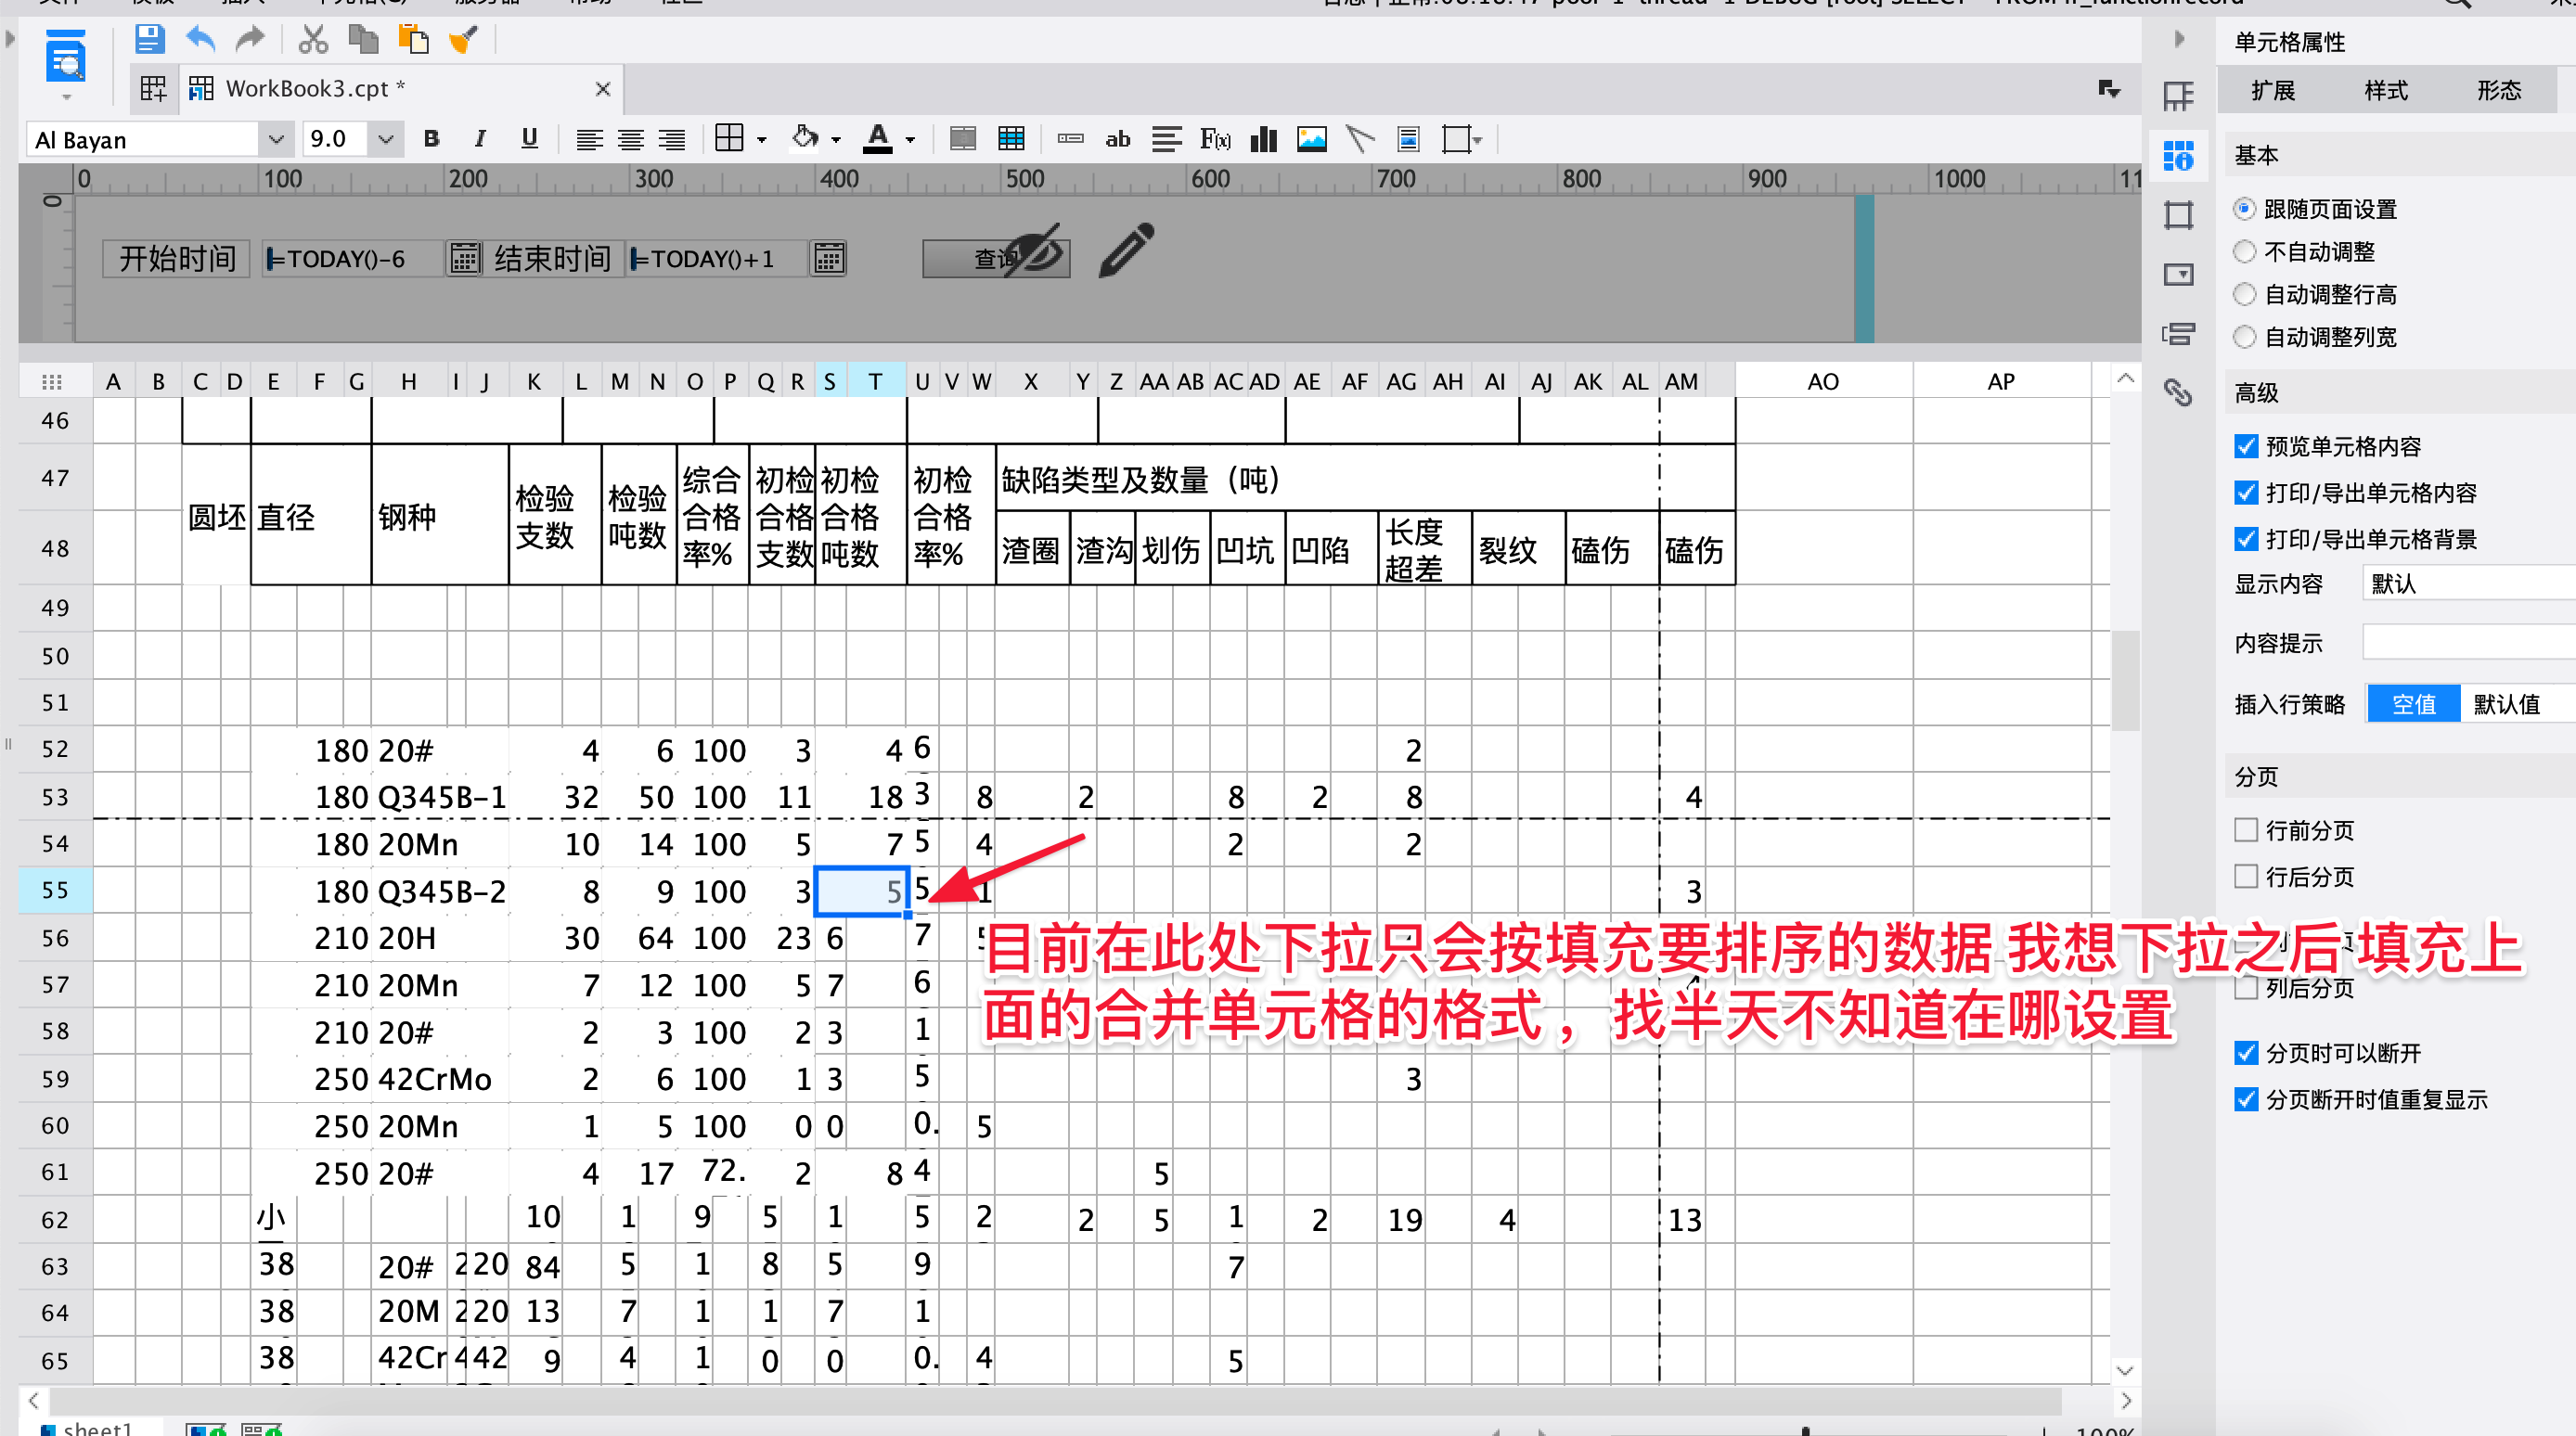Switch to the 扩展 tab
The height and width of the screenshot is (1436, 2576).
pyautogui.click(x=2273, y=90)
